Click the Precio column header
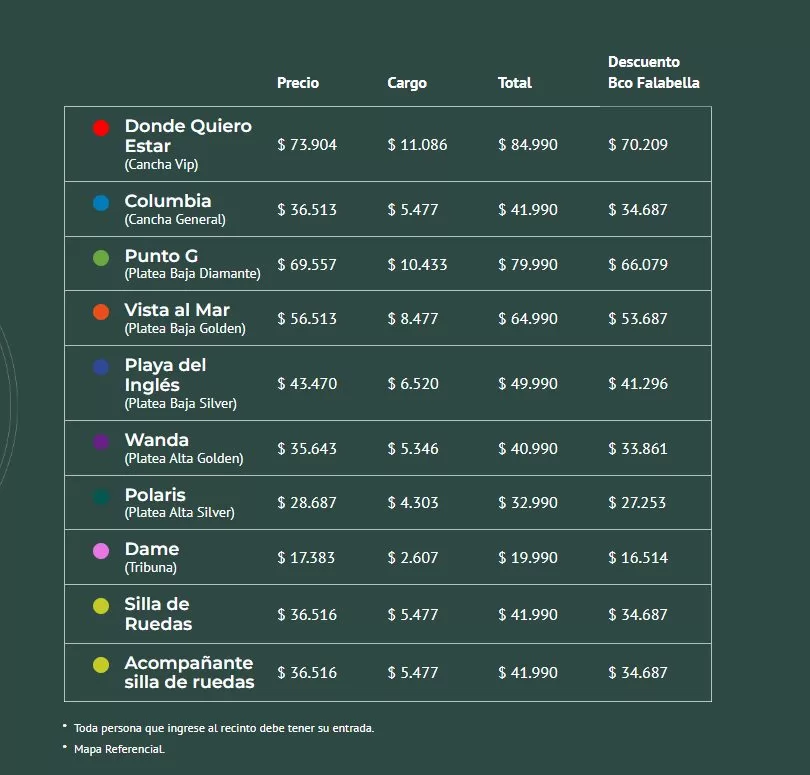This screenshot has width=810, height=775. tap(298, 83)
